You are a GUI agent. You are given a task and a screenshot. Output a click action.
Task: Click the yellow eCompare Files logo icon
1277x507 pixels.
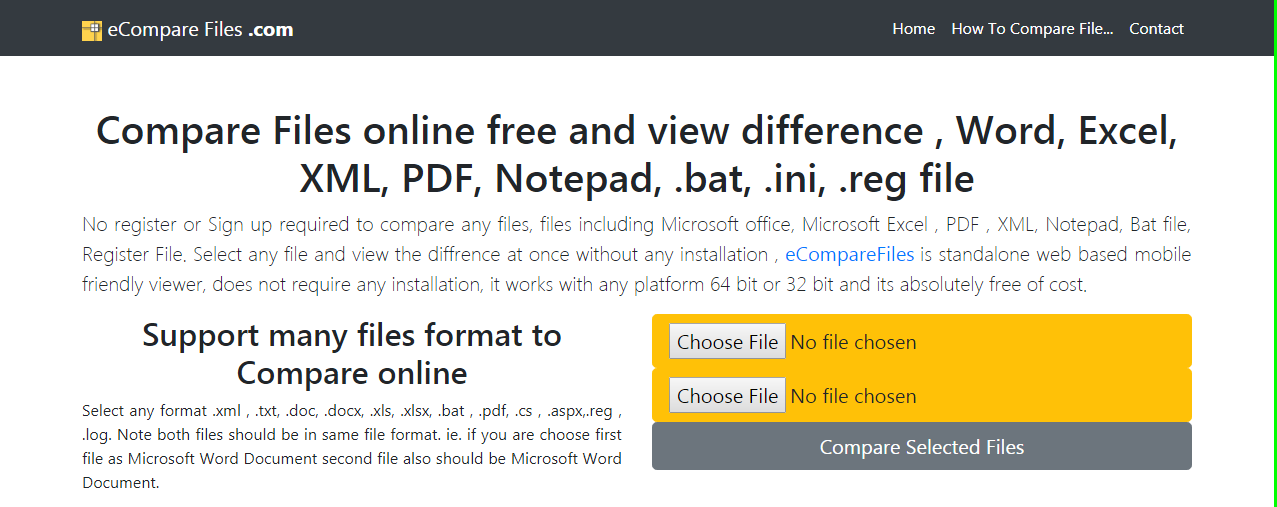[92, 30]
